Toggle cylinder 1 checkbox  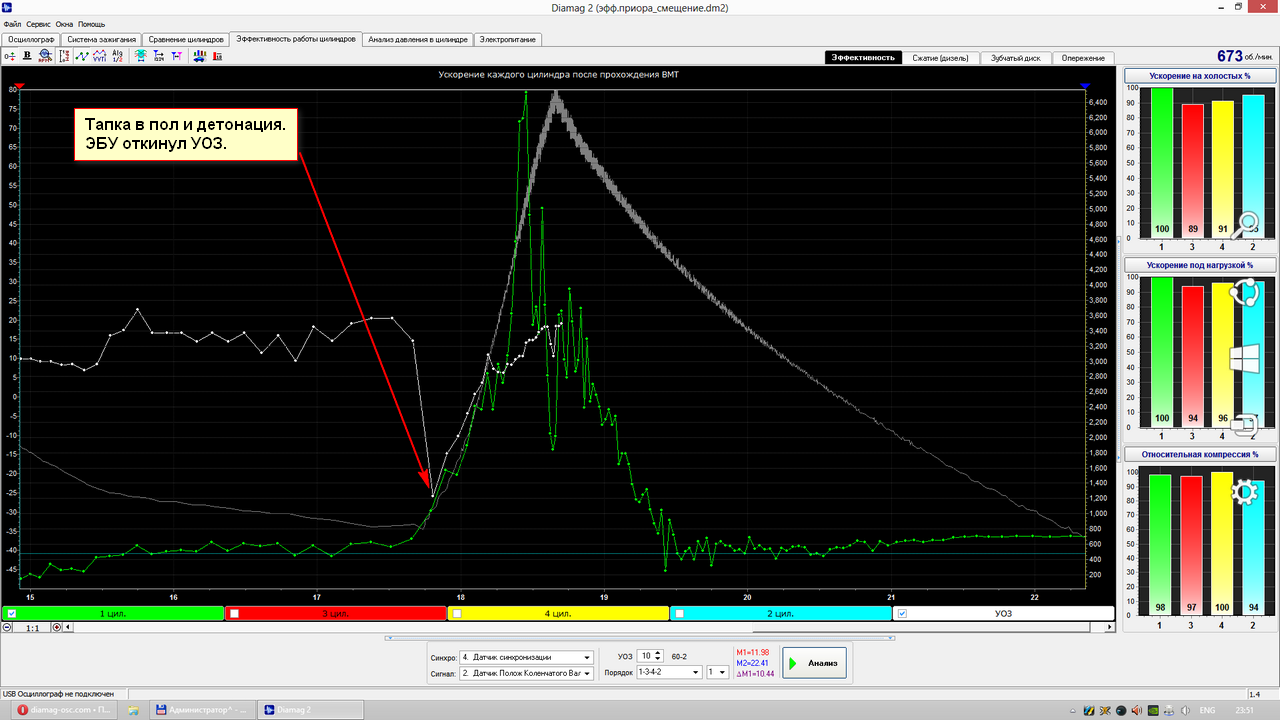[x=10, y=613]
